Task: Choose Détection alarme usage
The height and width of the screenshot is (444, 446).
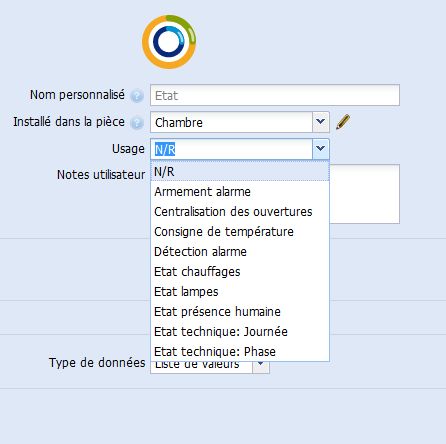Action: pos(240,252)
